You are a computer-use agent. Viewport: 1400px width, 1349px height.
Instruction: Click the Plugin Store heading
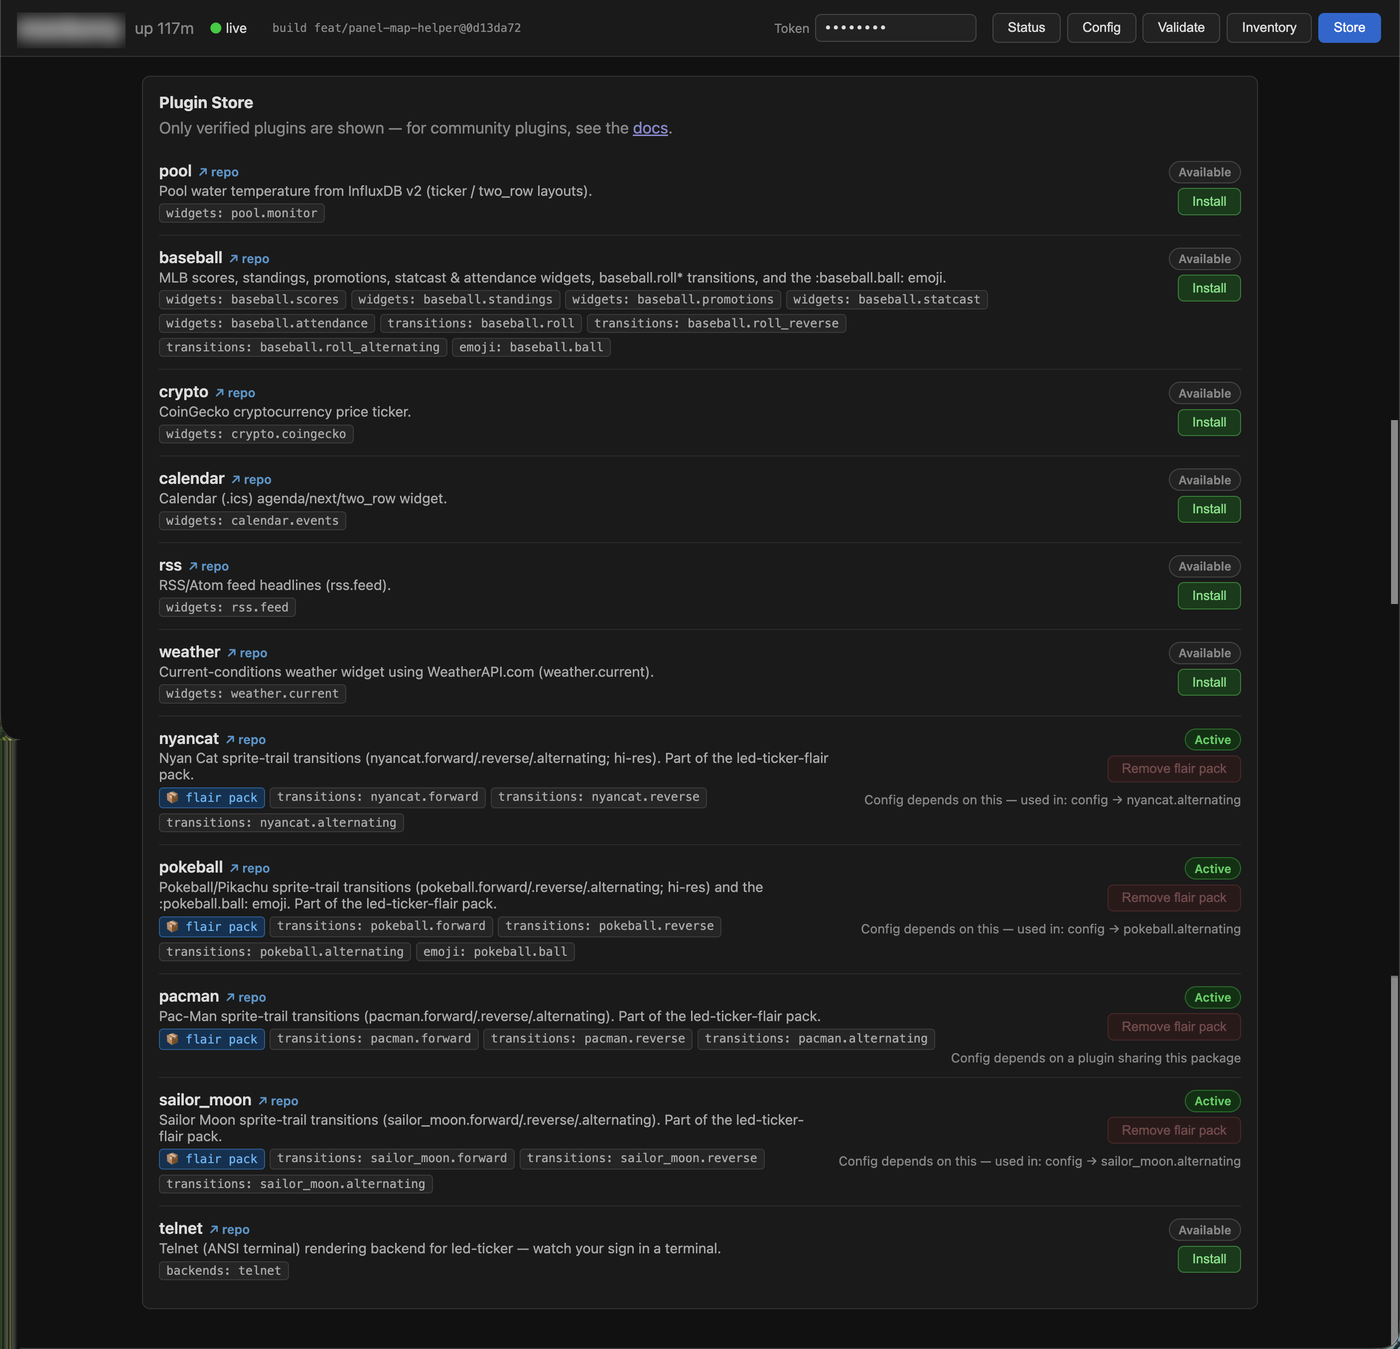coord(206,102)
